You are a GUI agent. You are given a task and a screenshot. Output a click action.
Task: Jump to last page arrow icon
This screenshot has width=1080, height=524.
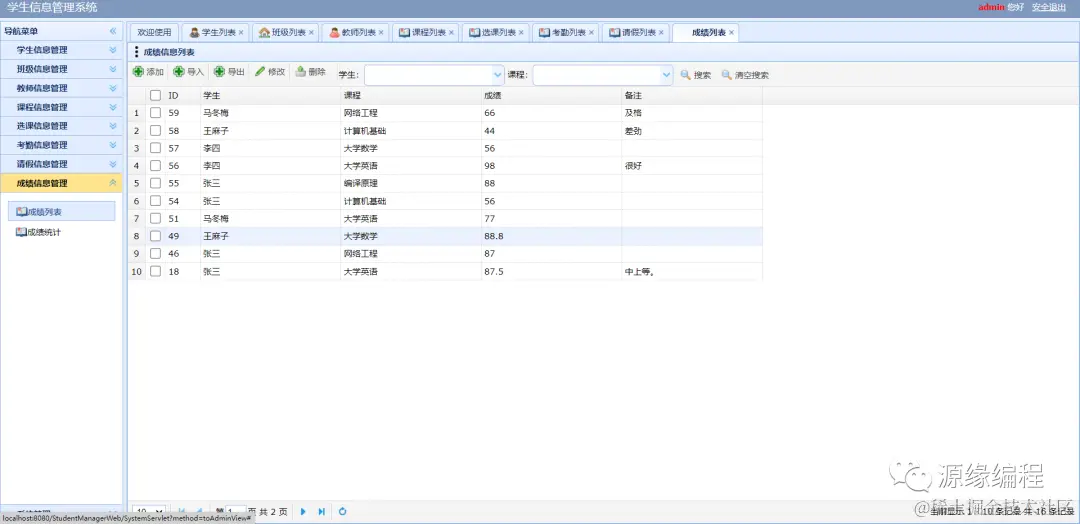(x=322, y=512)
